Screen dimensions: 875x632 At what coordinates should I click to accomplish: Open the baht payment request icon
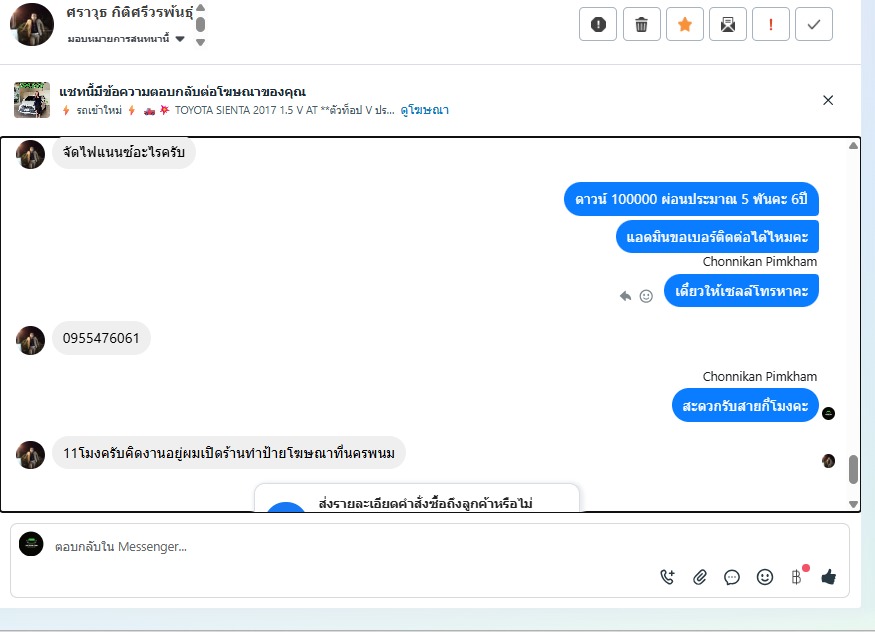point(797,577)
